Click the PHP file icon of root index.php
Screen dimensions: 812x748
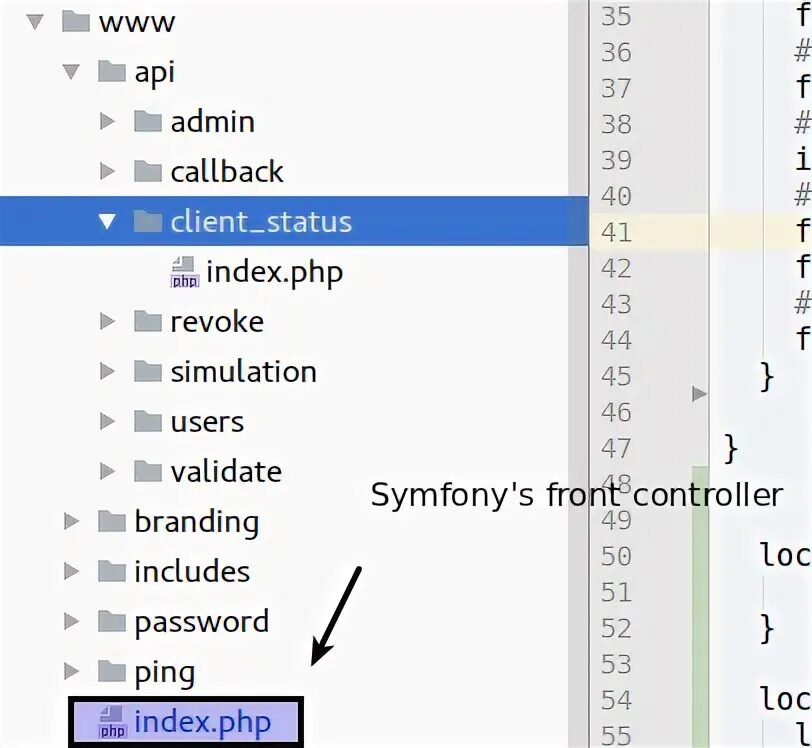coord(113,722)
